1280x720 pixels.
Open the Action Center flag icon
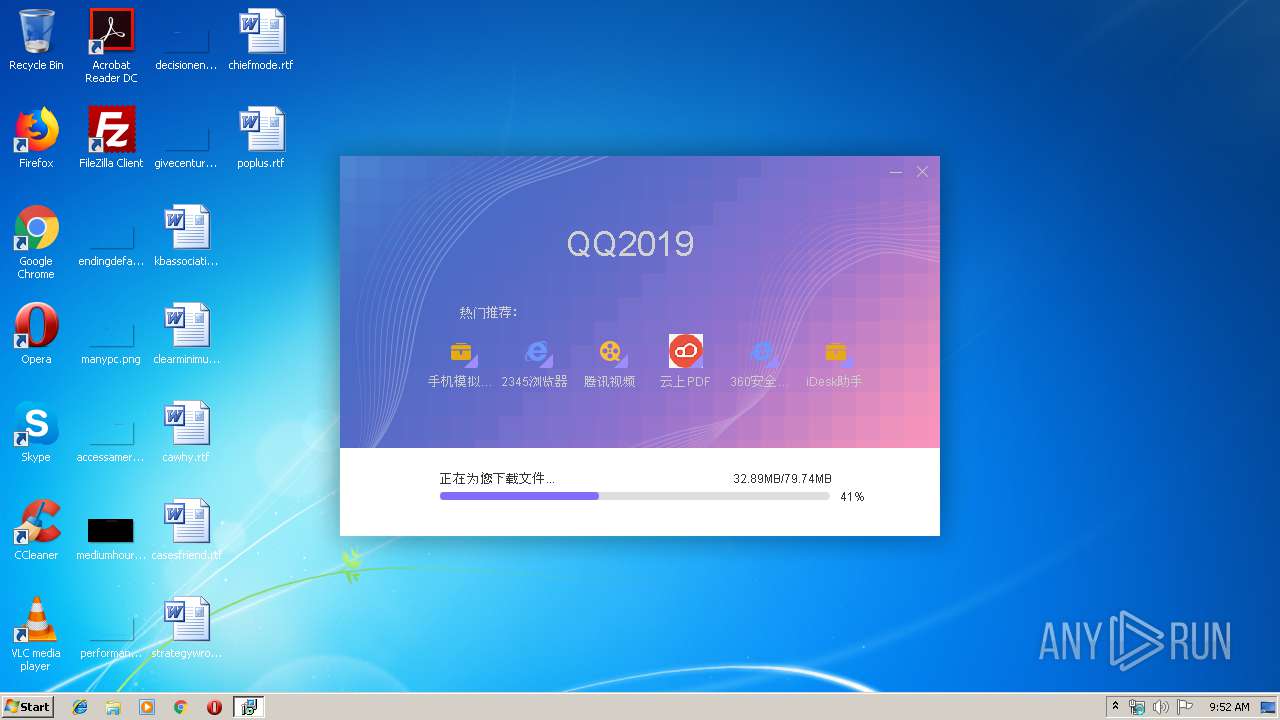pyautogui.click(x=1184, y=707)
